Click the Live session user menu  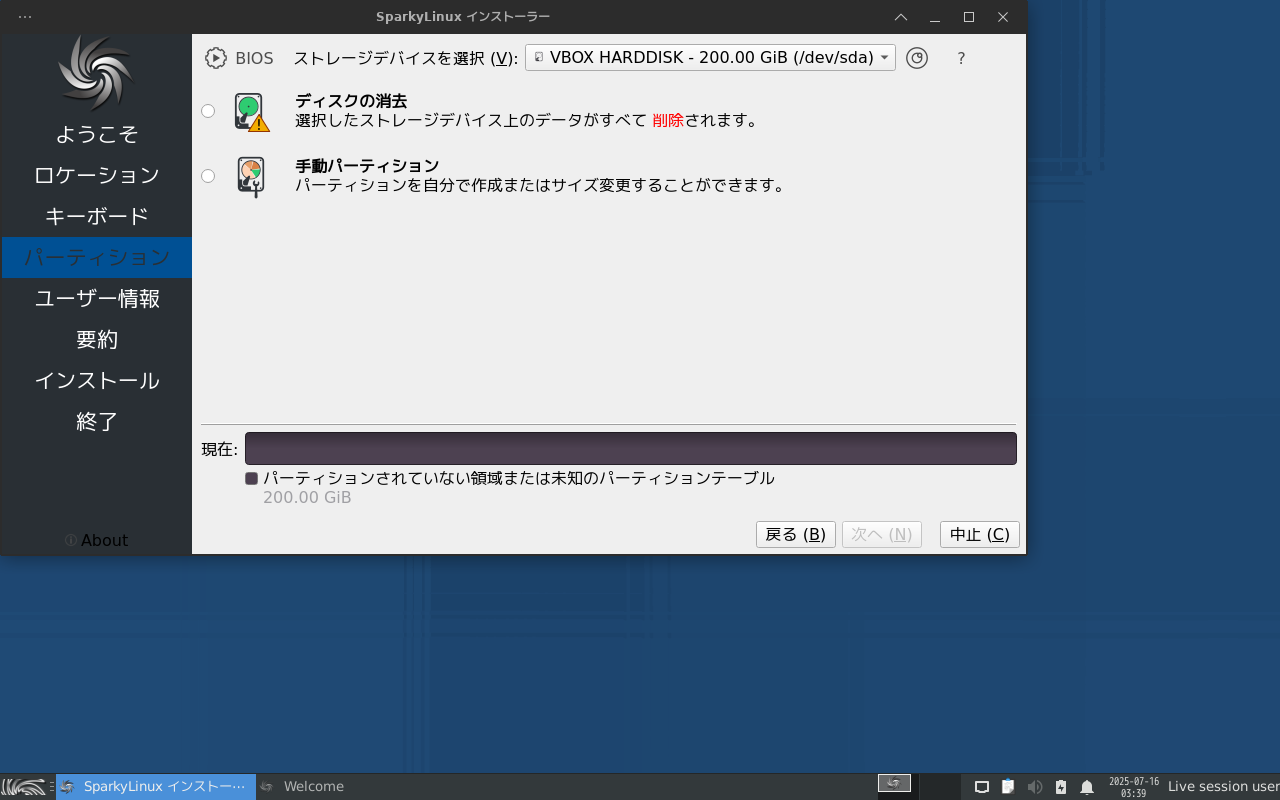(x=1223, y=786)
